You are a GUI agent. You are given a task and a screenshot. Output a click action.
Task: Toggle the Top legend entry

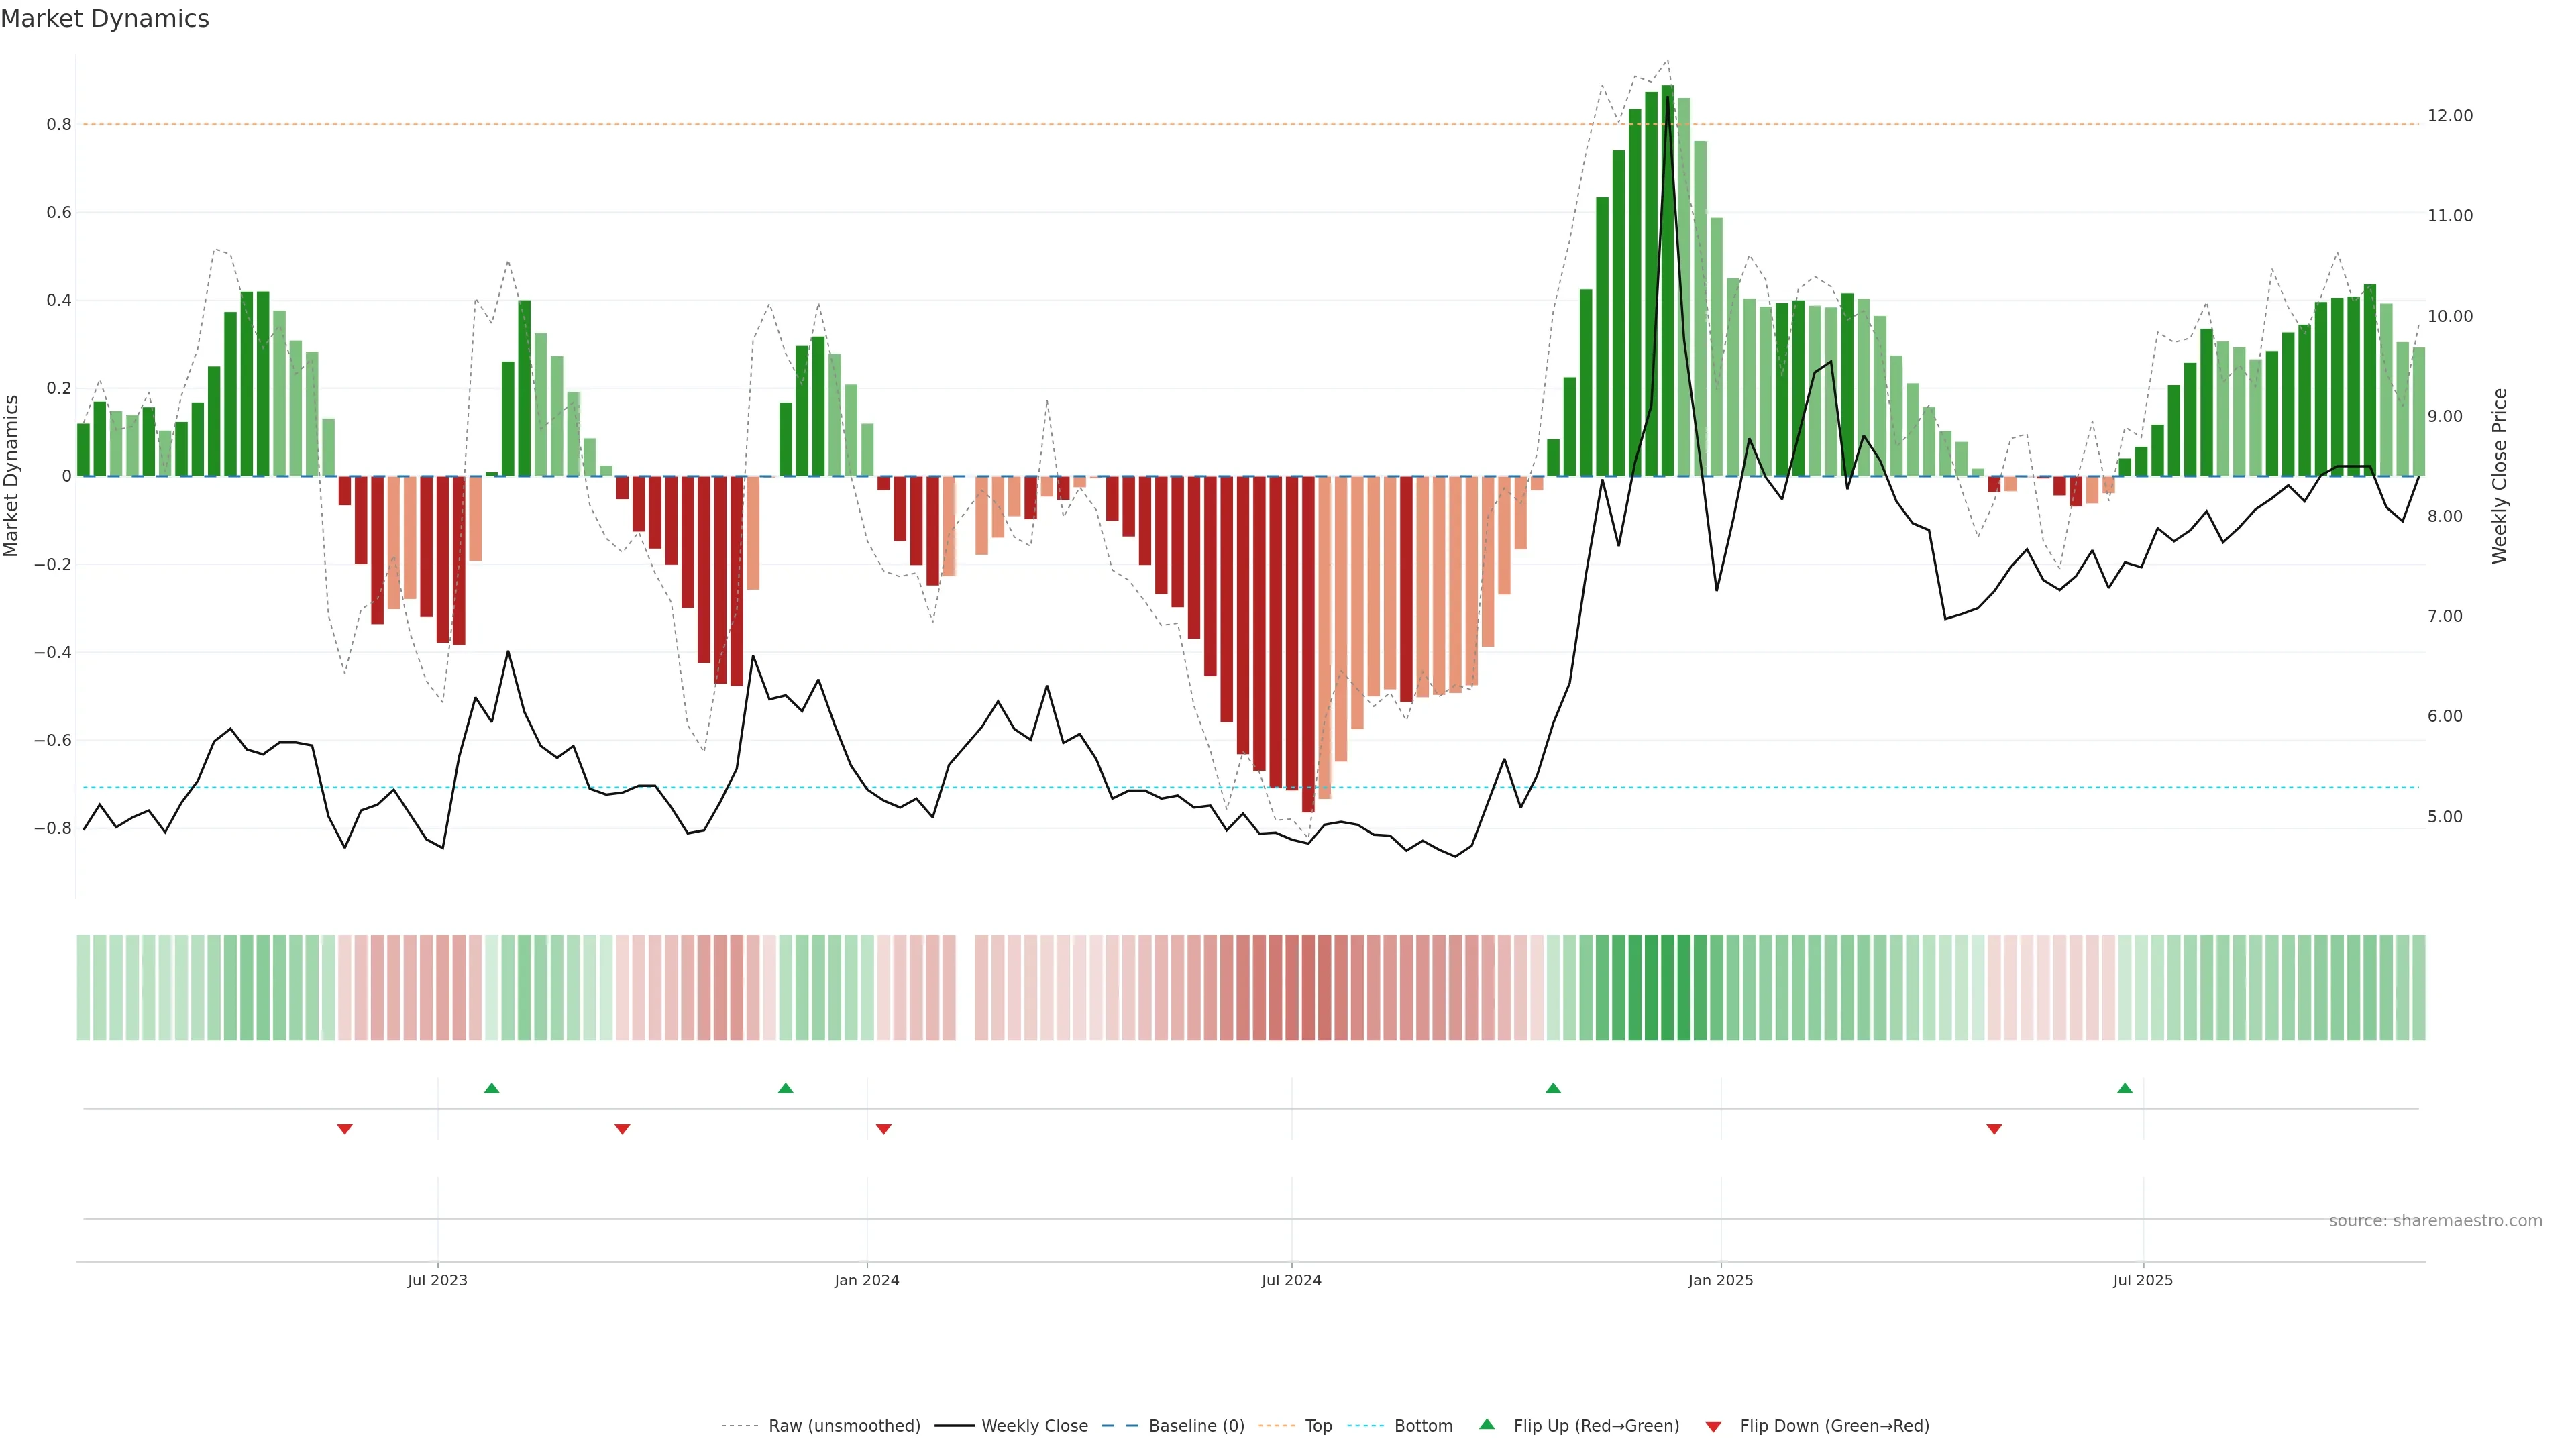pyautogui.click(x=1318, y=1426)
